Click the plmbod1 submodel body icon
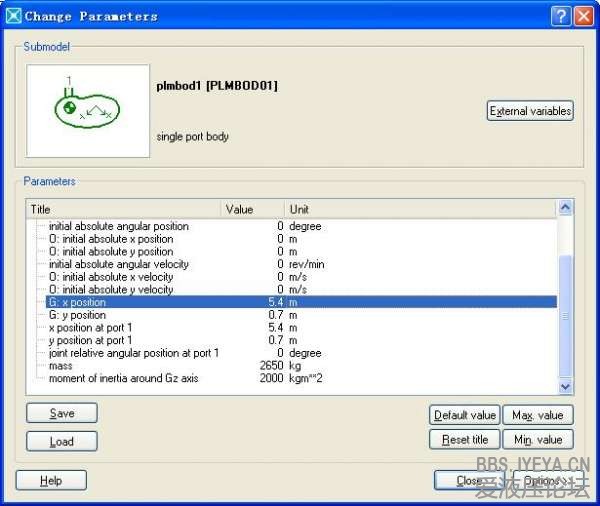The height and width of the screenshot is (506, 600). pos(87,110)
